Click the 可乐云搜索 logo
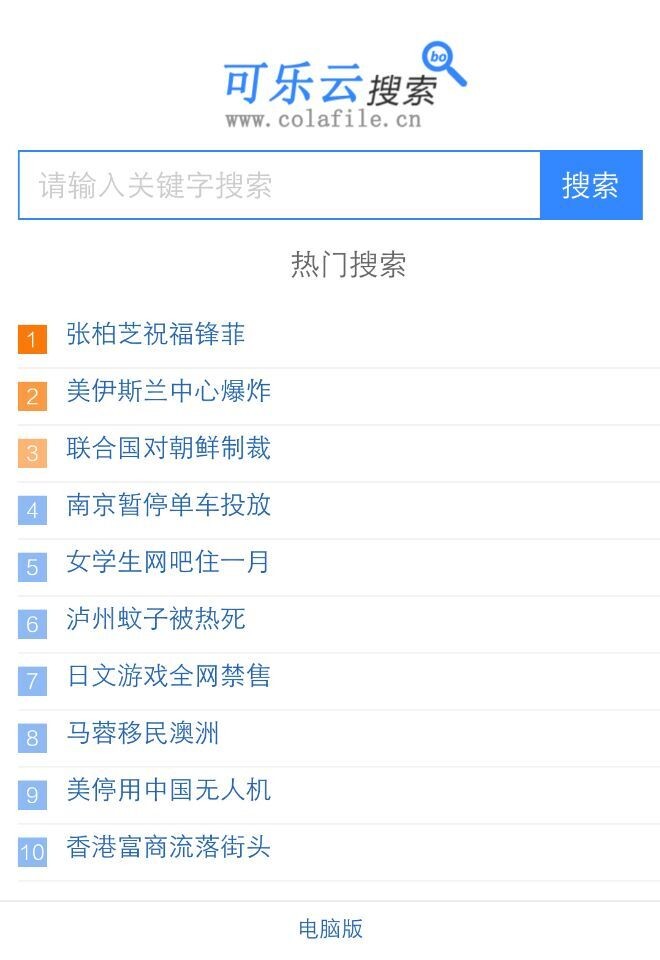This screenshot has height=960, width=660. click(x=330, y=88)
